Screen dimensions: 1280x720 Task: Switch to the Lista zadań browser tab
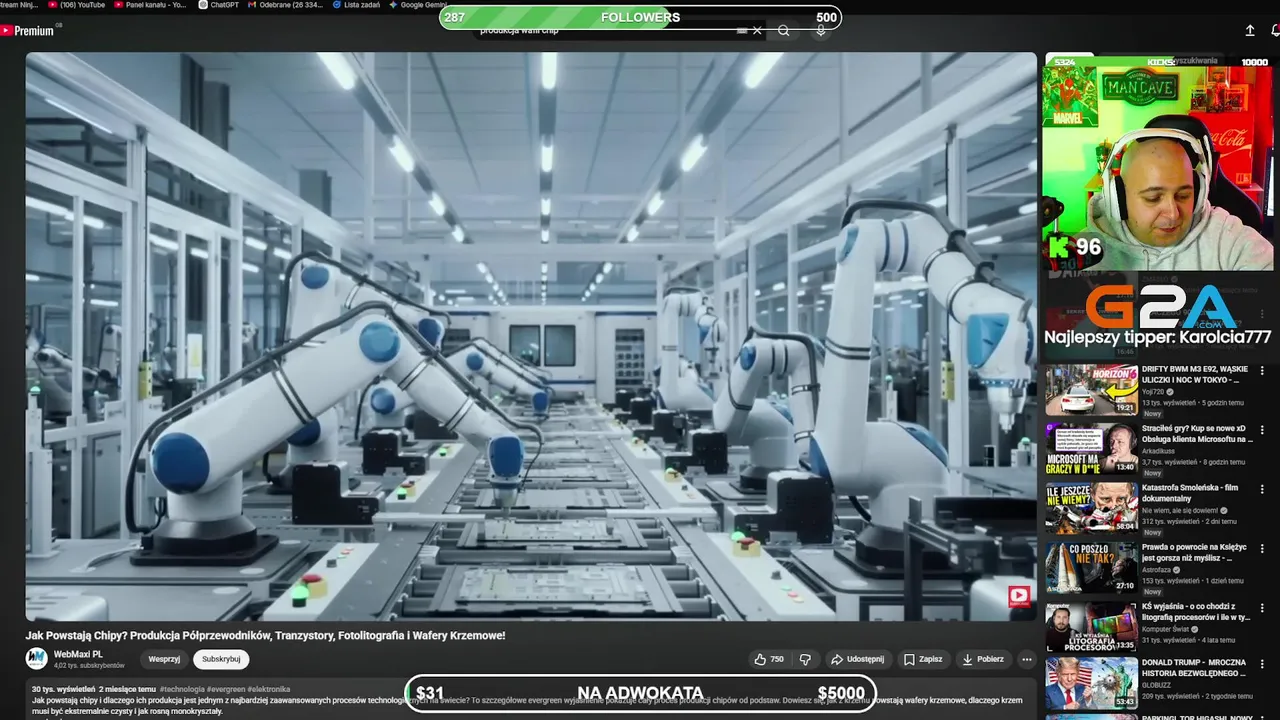click(x=356, y=5)
